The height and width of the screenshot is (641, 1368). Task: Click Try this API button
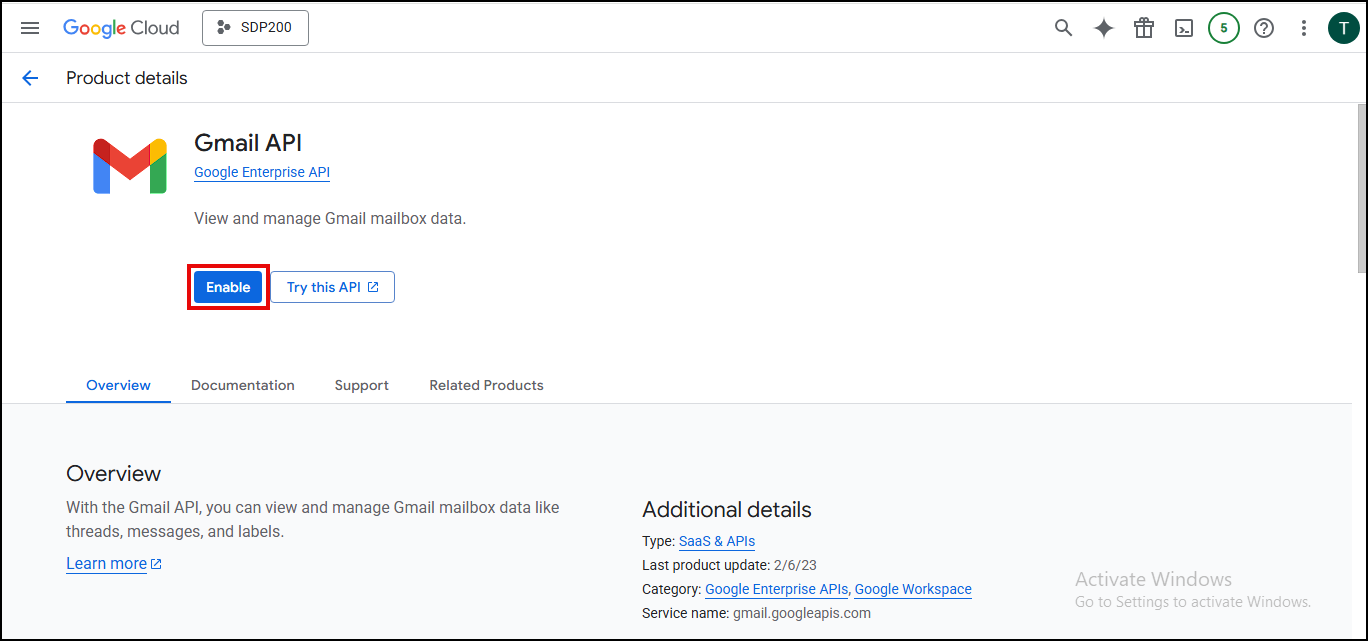[x=332, y=287]
